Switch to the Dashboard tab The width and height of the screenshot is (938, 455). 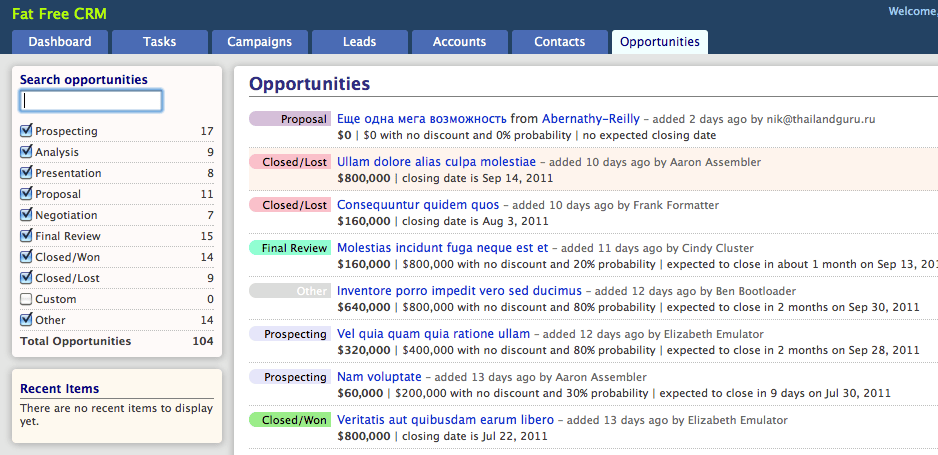[x=60, y=42]
